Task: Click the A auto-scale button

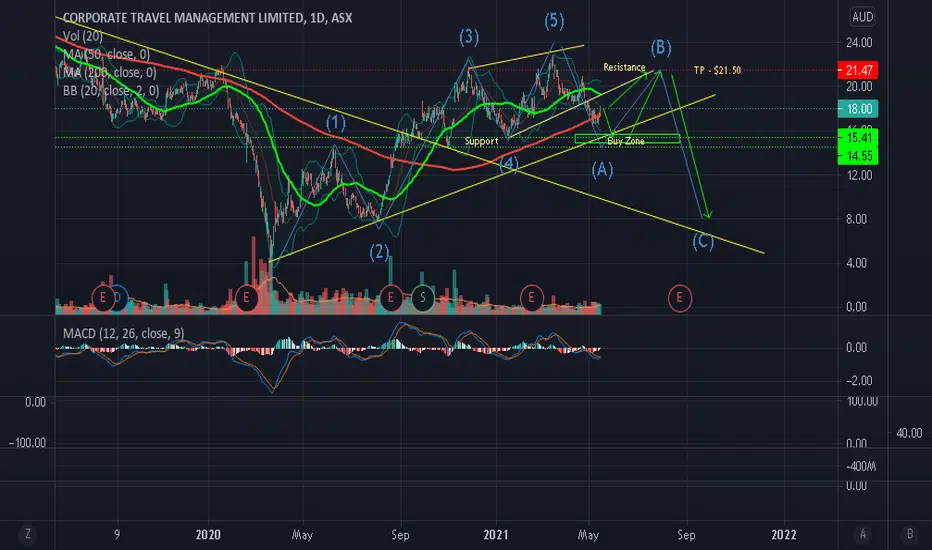Action: [862, 534]
